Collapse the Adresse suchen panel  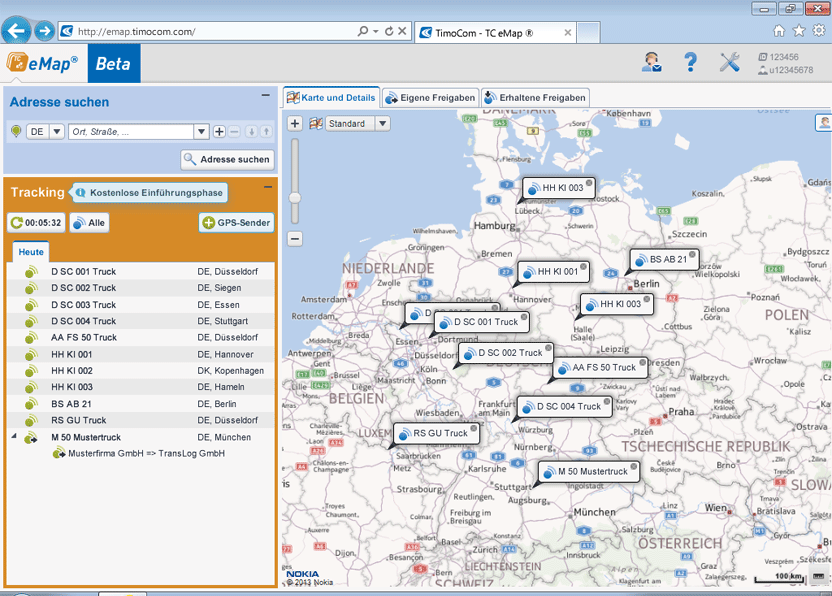tap(266, 96)
